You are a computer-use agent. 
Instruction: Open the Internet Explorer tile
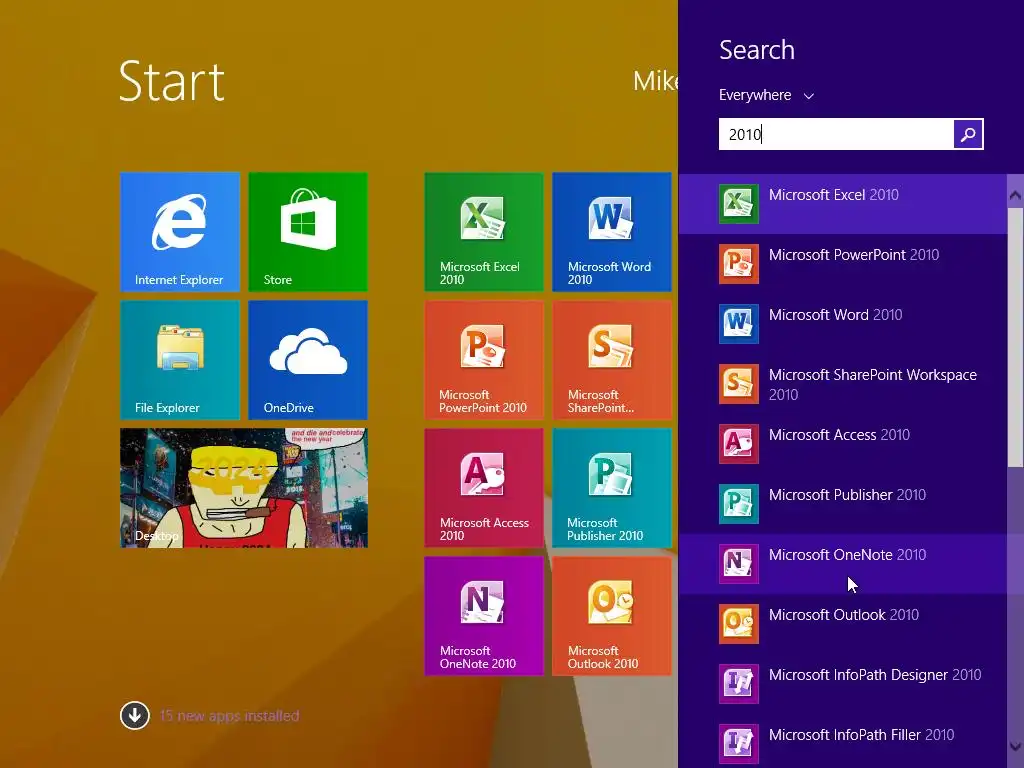click(180, 231)
